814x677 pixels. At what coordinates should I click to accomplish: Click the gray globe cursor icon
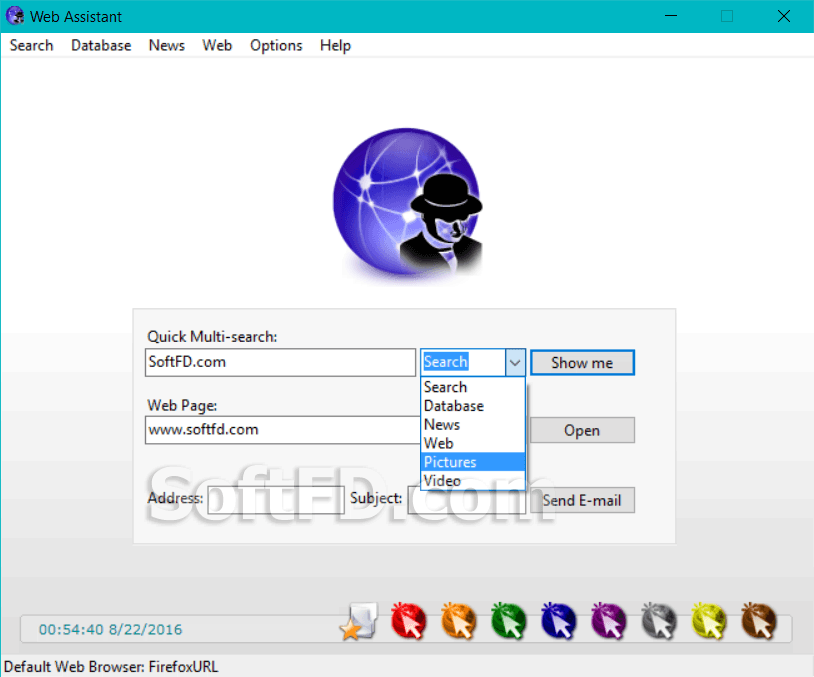(x=659, y=621)
